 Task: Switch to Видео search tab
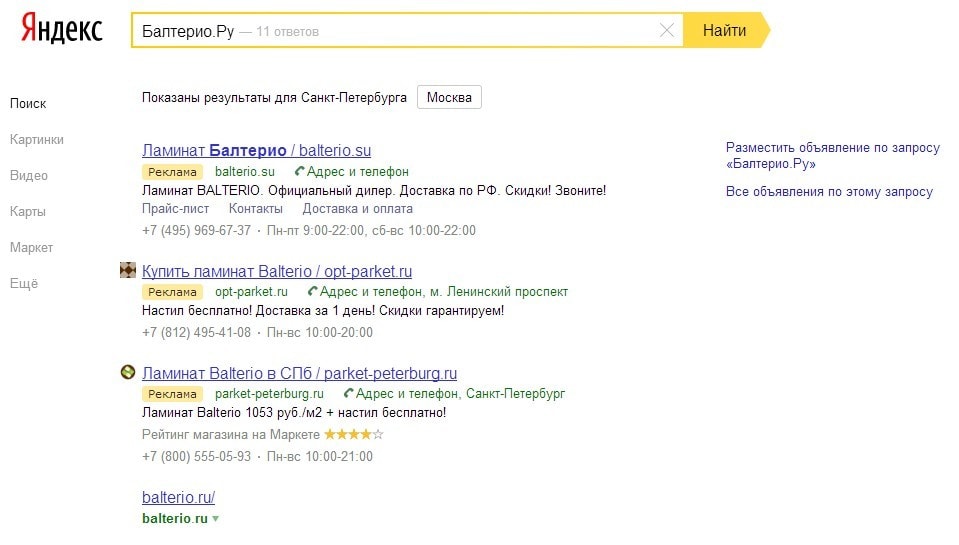point(29,176)
